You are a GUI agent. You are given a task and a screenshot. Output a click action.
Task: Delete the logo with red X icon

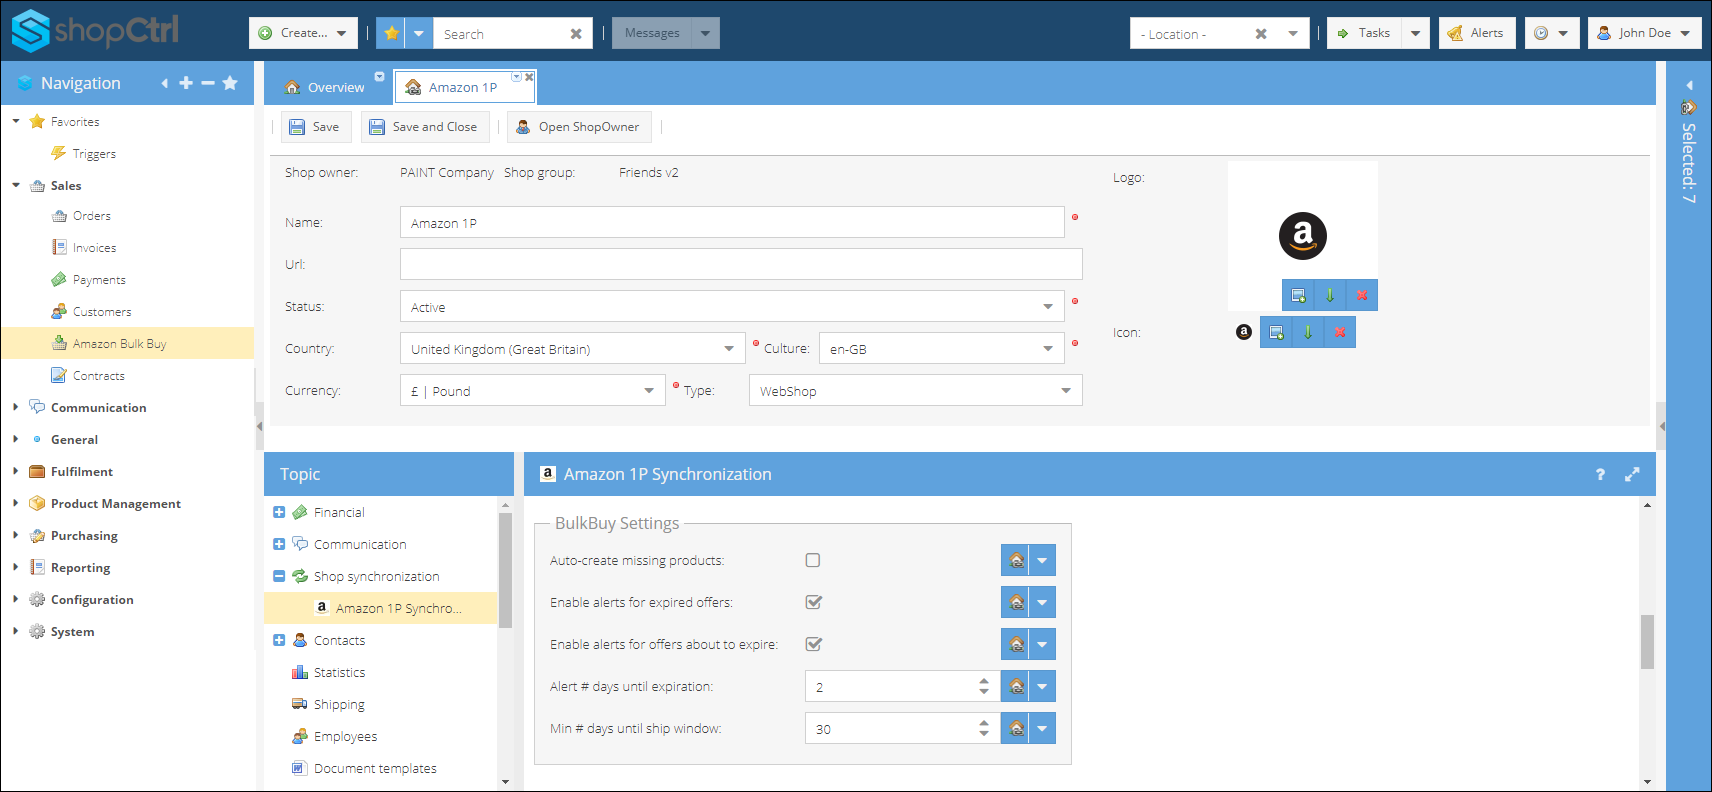1362,295
